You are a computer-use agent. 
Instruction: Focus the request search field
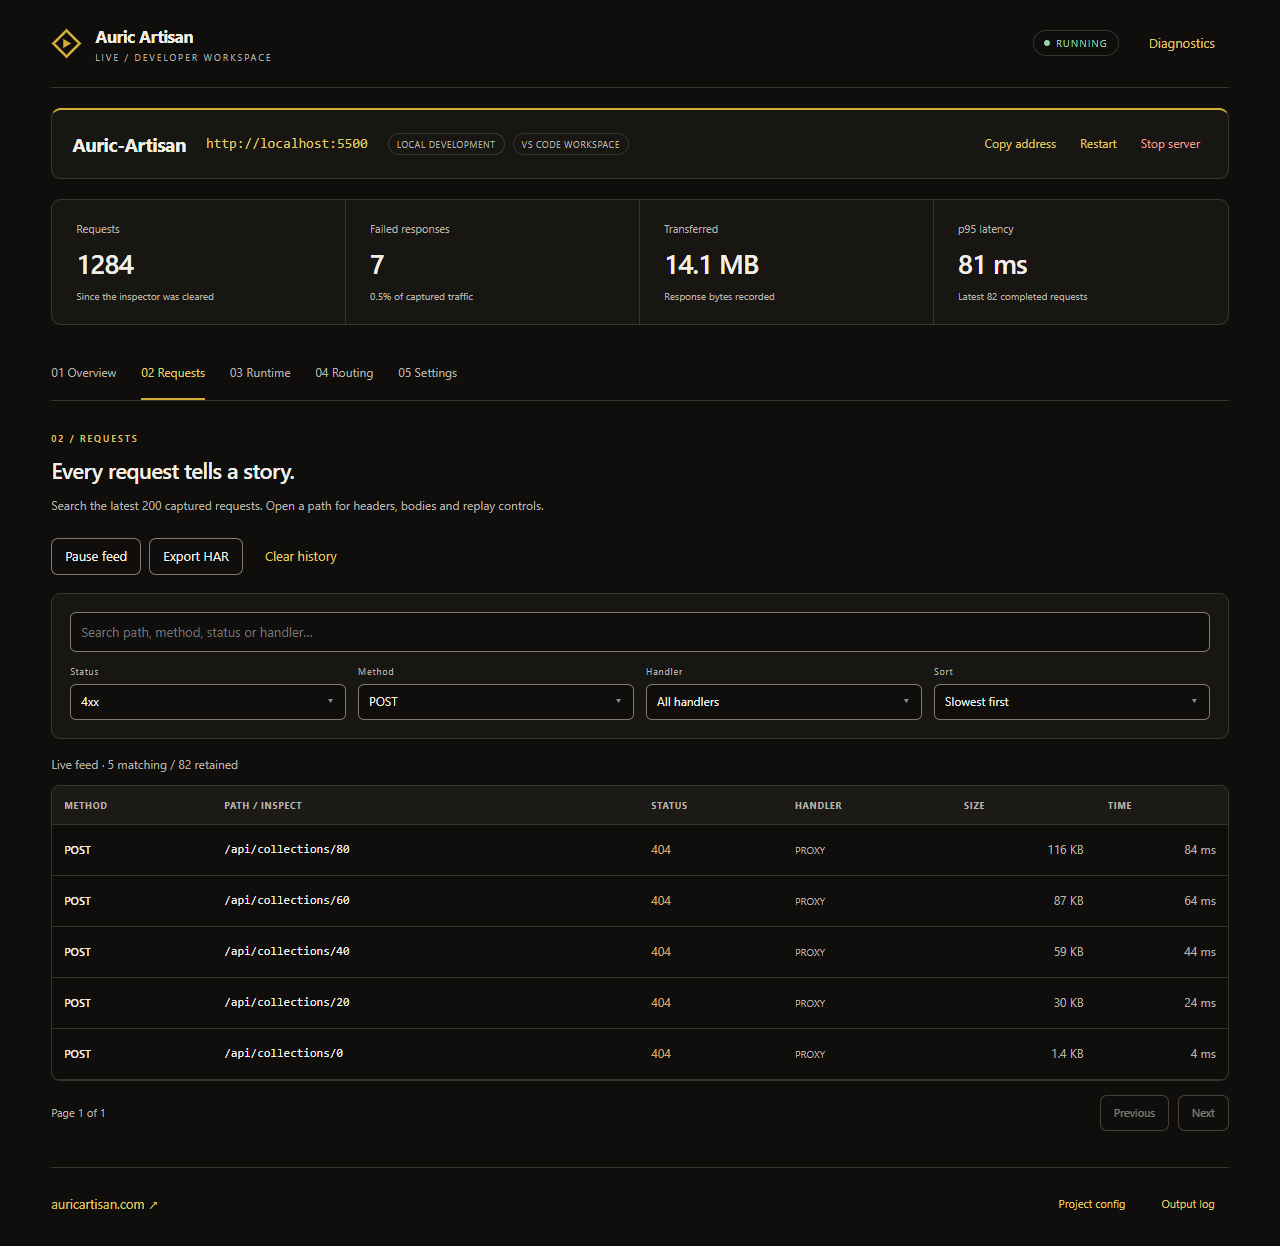point(640,632)
